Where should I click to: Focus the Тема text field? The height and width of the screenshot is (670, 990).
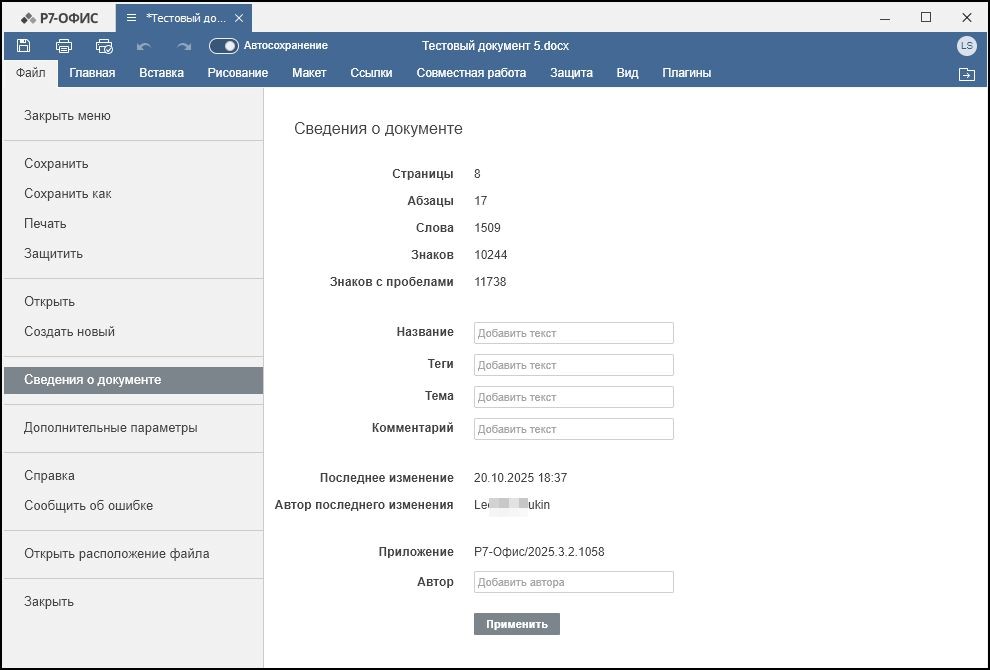point(573,397)
